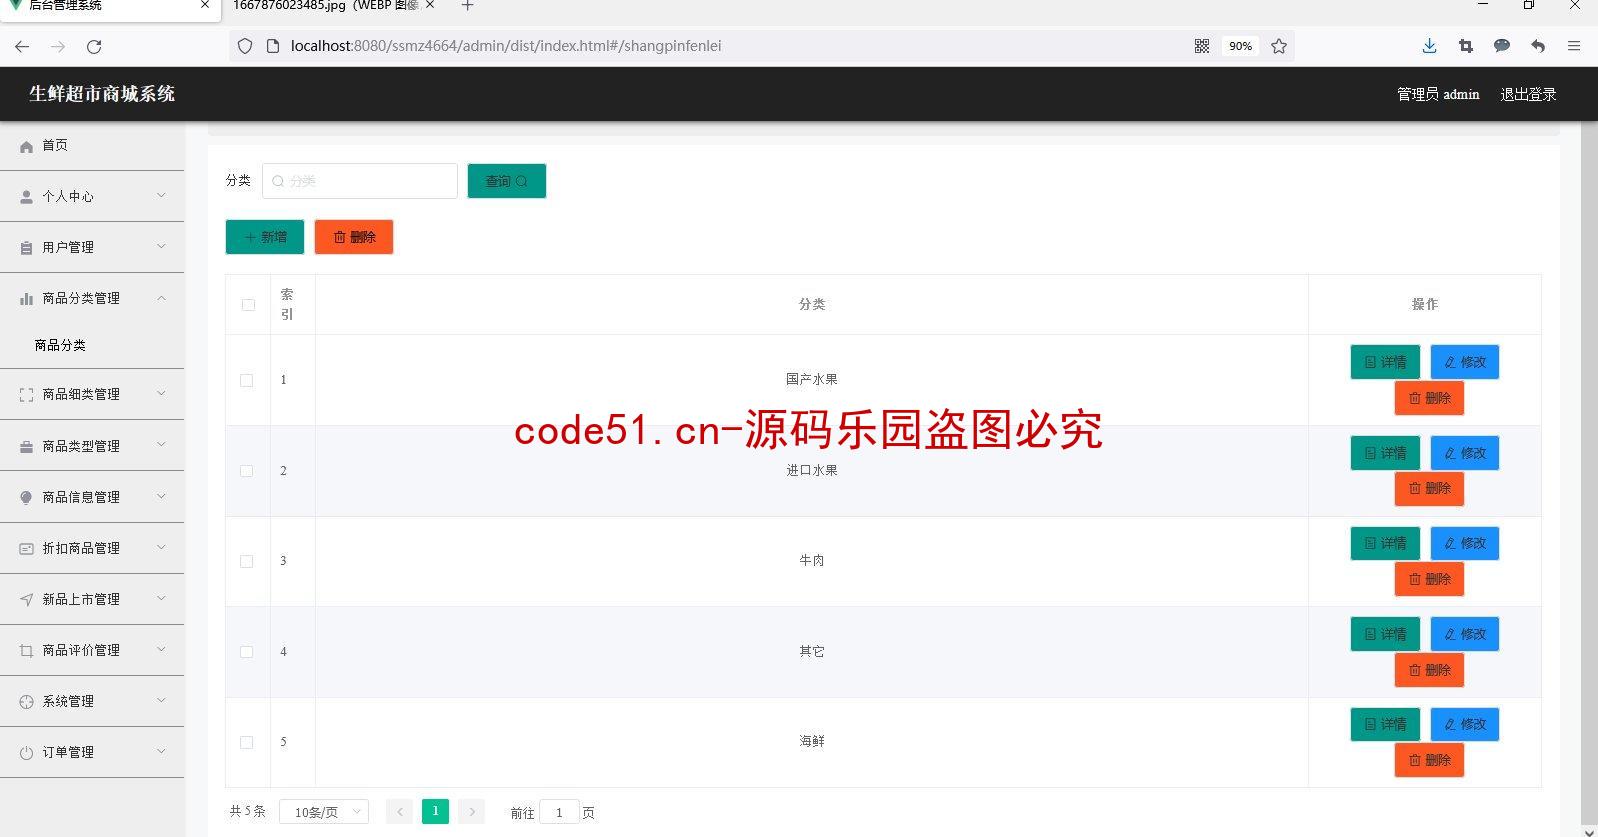Click the search magnifier in 分类 field

point(279,181)
